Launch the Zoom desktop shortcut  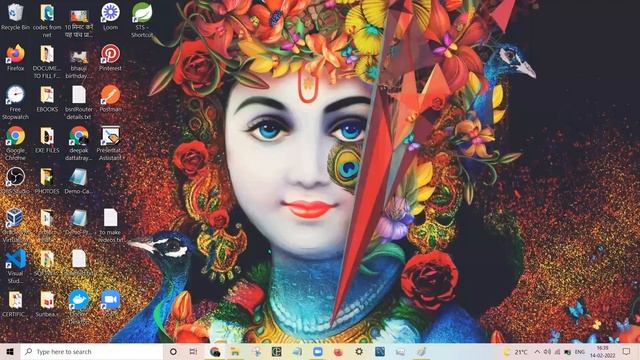110,303
